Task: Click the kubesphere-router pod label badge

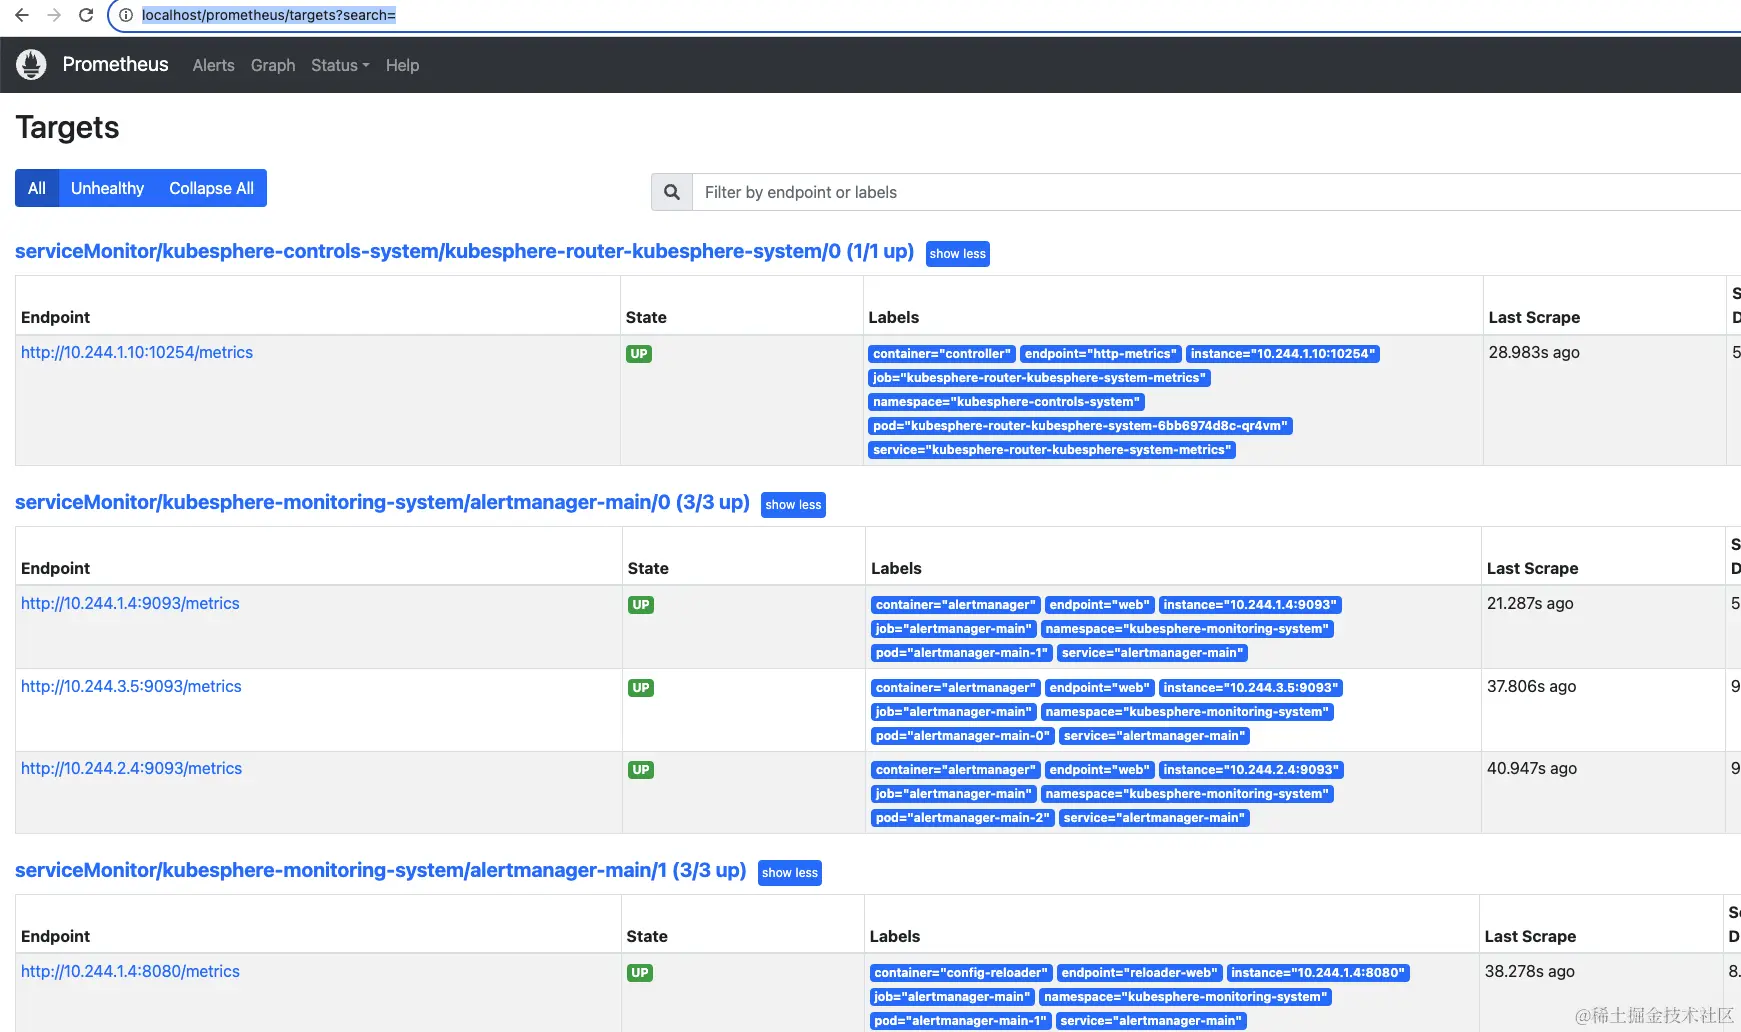Action: click(1081, 426)
